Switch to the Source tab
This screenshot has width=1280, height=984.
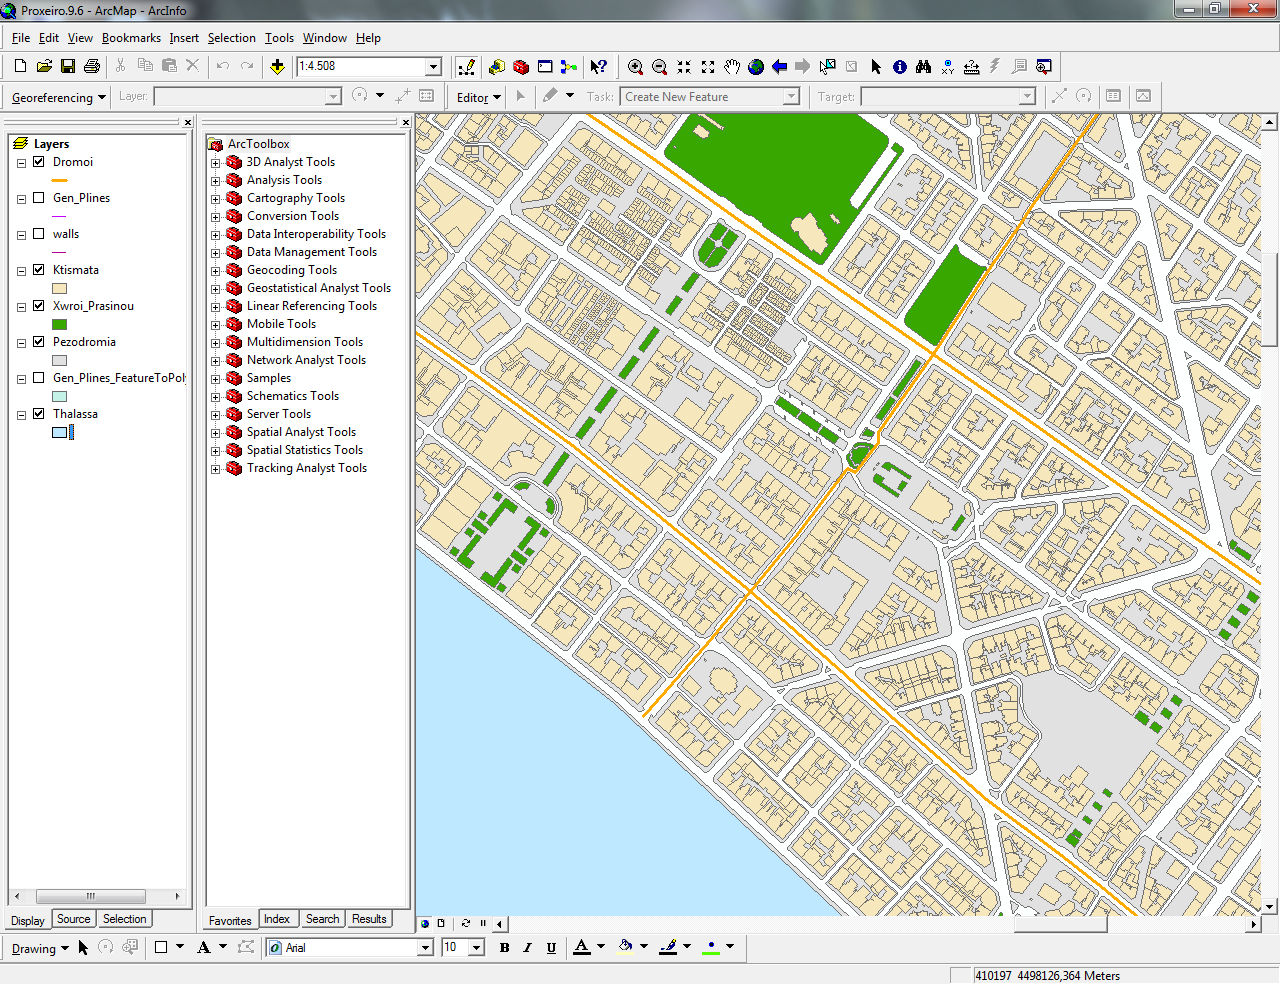click(73, 919)
